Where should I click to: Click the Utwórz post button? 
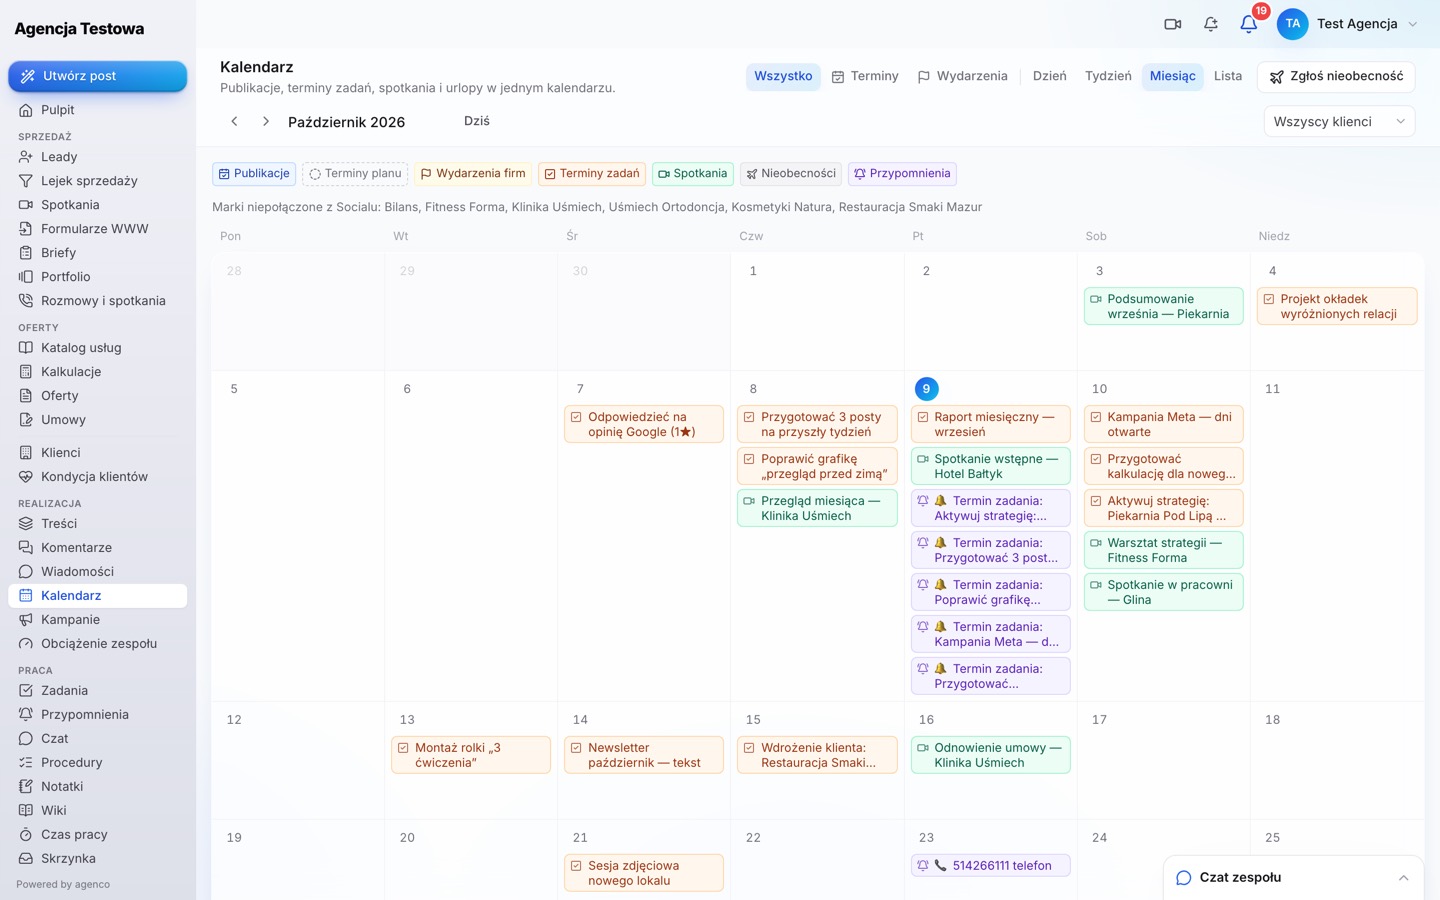tap(98, 76)
